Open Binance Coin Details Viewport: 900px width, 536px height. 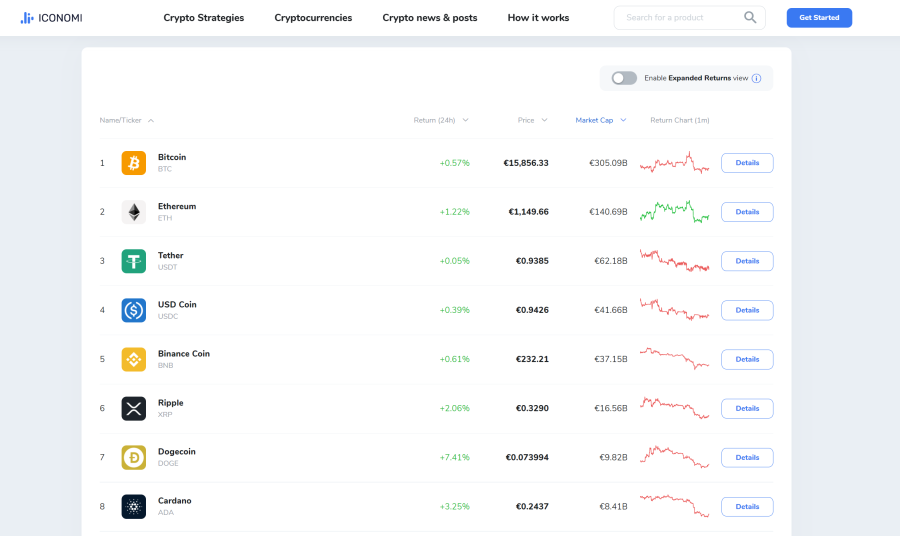pos(747,359)
